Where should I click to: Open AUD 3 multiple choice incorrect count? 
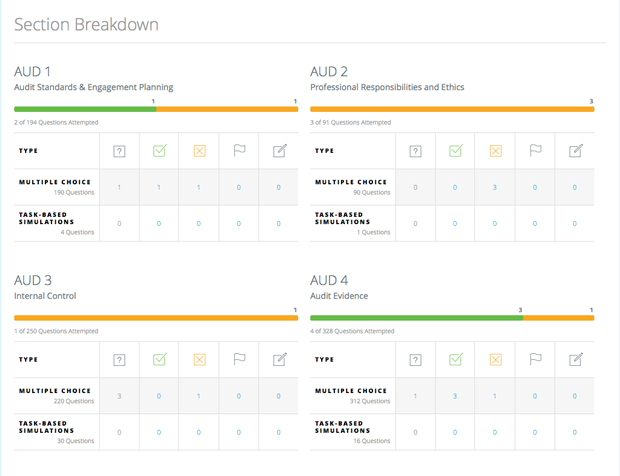[199, 396]
